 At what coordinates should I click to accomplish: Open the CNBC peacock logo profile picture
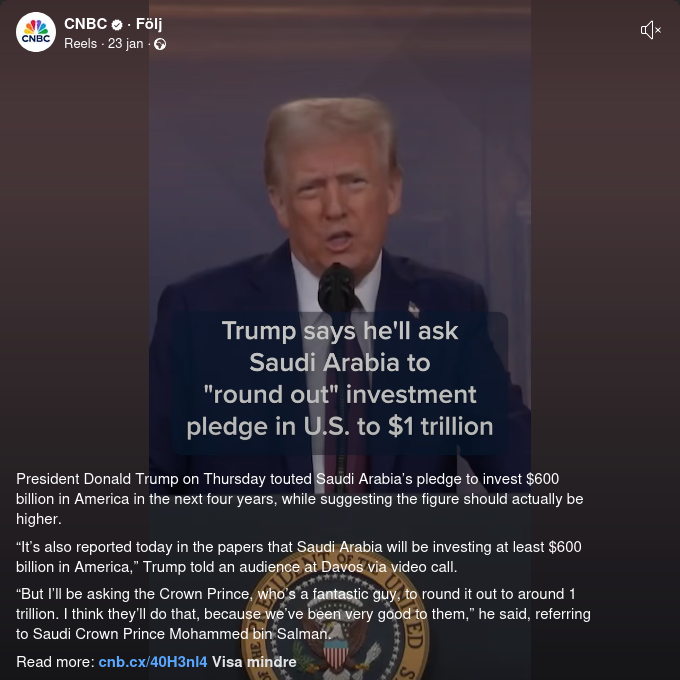[x=36, y=32]
